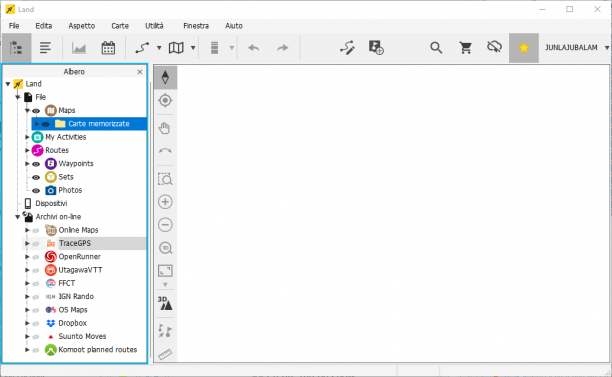Open the calendar toolbar icon

[x=108, y=48]
